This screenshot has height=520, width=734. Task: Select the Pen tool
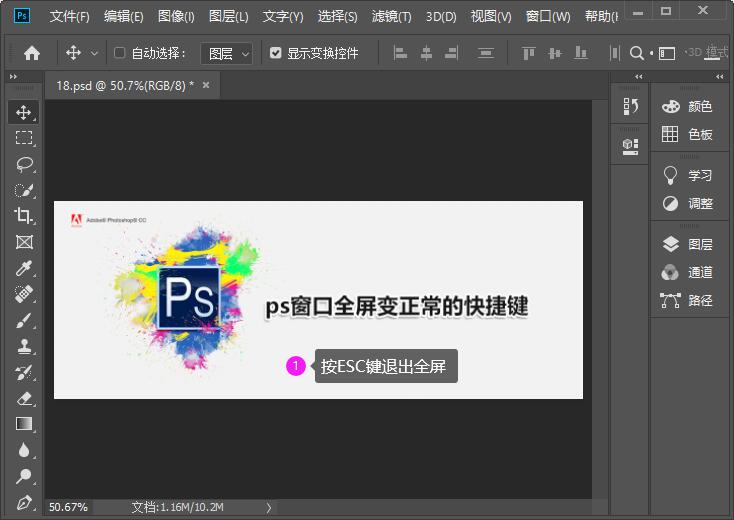(x=24, y=502)
